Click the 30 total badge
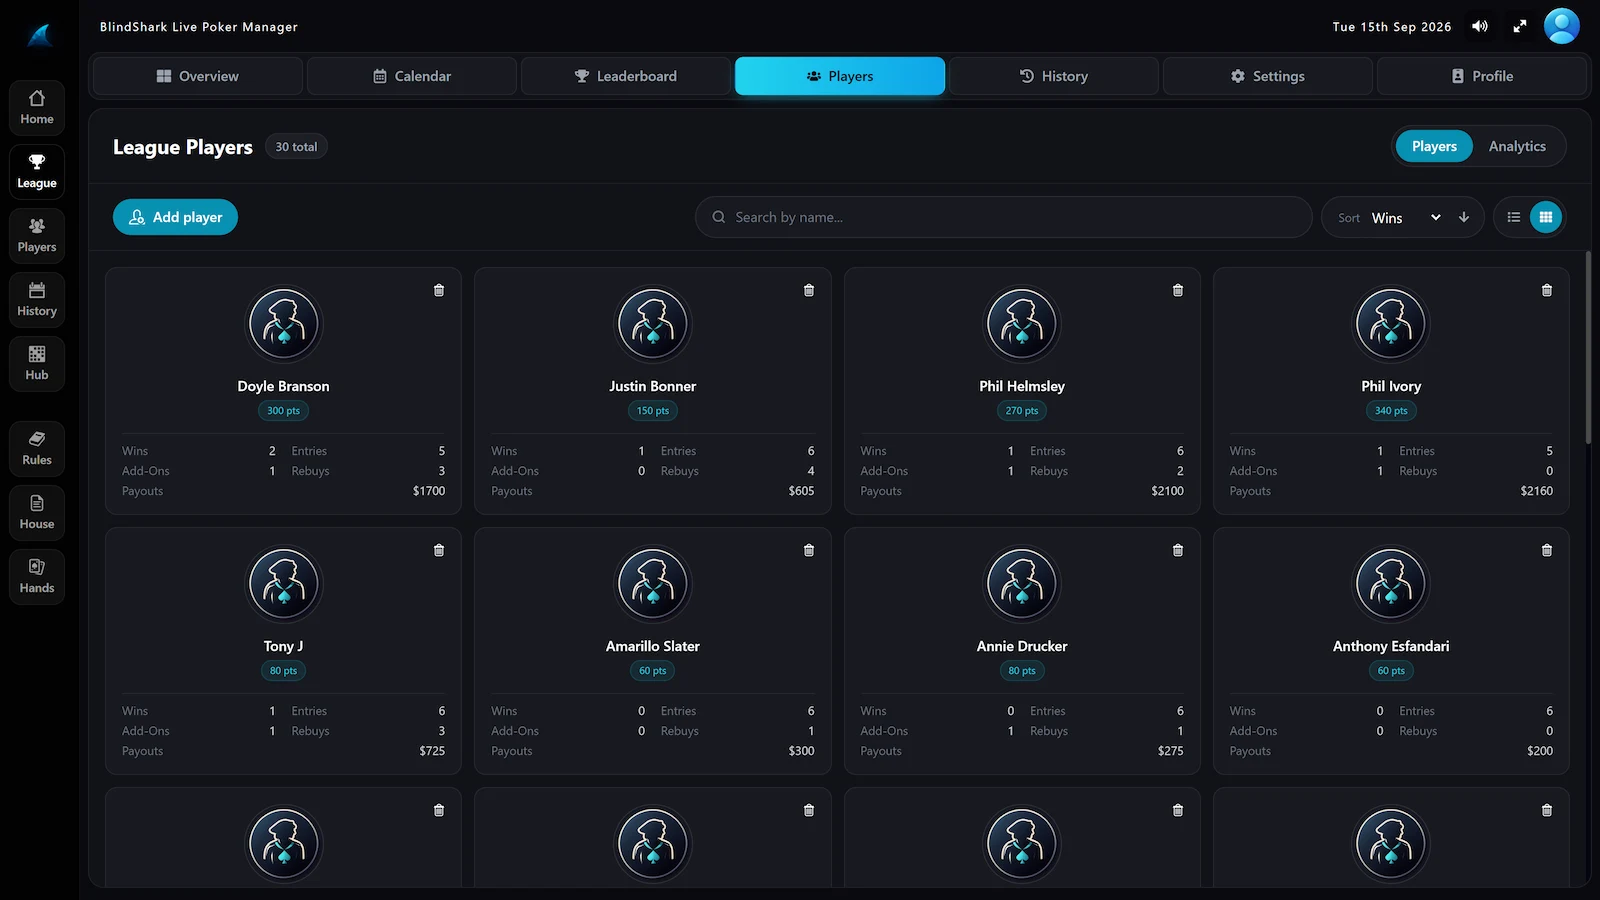1600x900 pixels. pyautogui.click(x=296, y=147)
